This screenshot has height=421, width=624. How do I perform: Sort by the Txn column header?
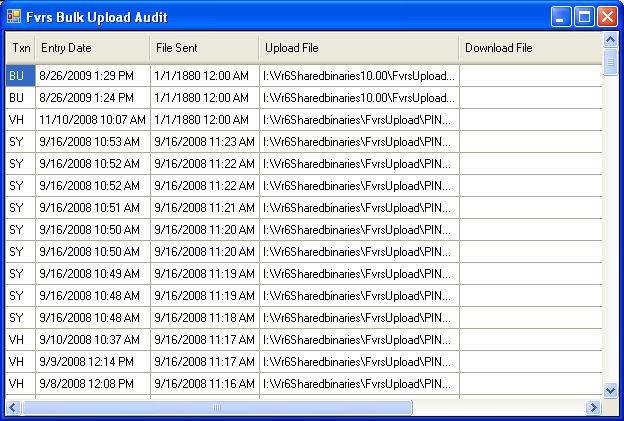(x=21, y=48)
